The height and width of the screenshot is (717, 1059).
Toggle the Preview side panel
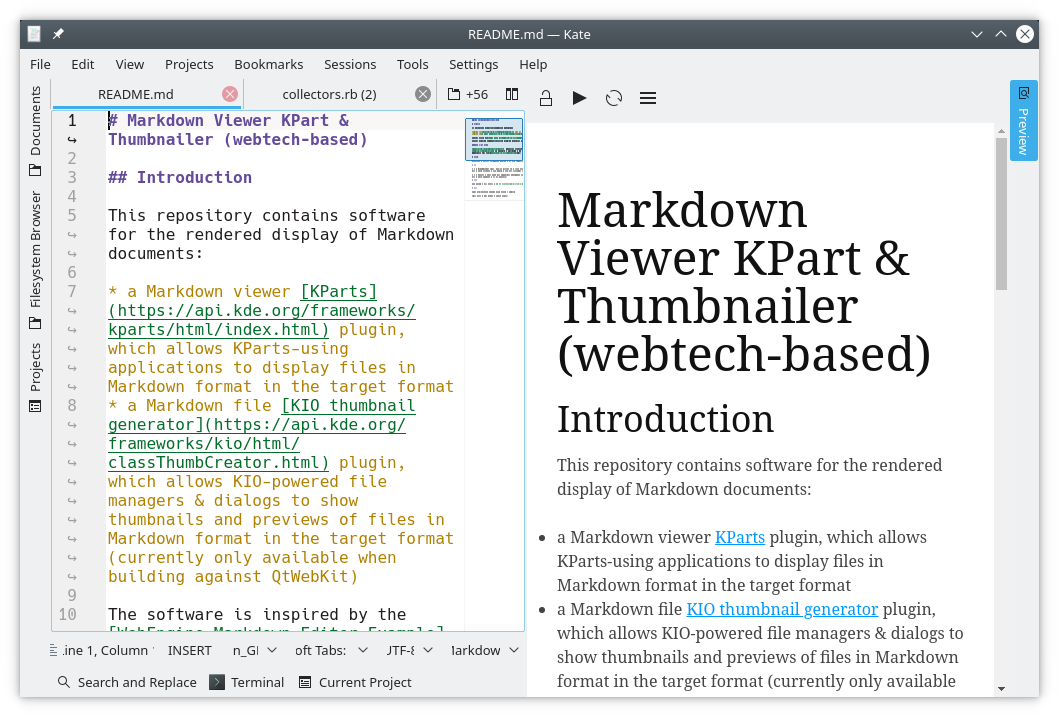1023,120
